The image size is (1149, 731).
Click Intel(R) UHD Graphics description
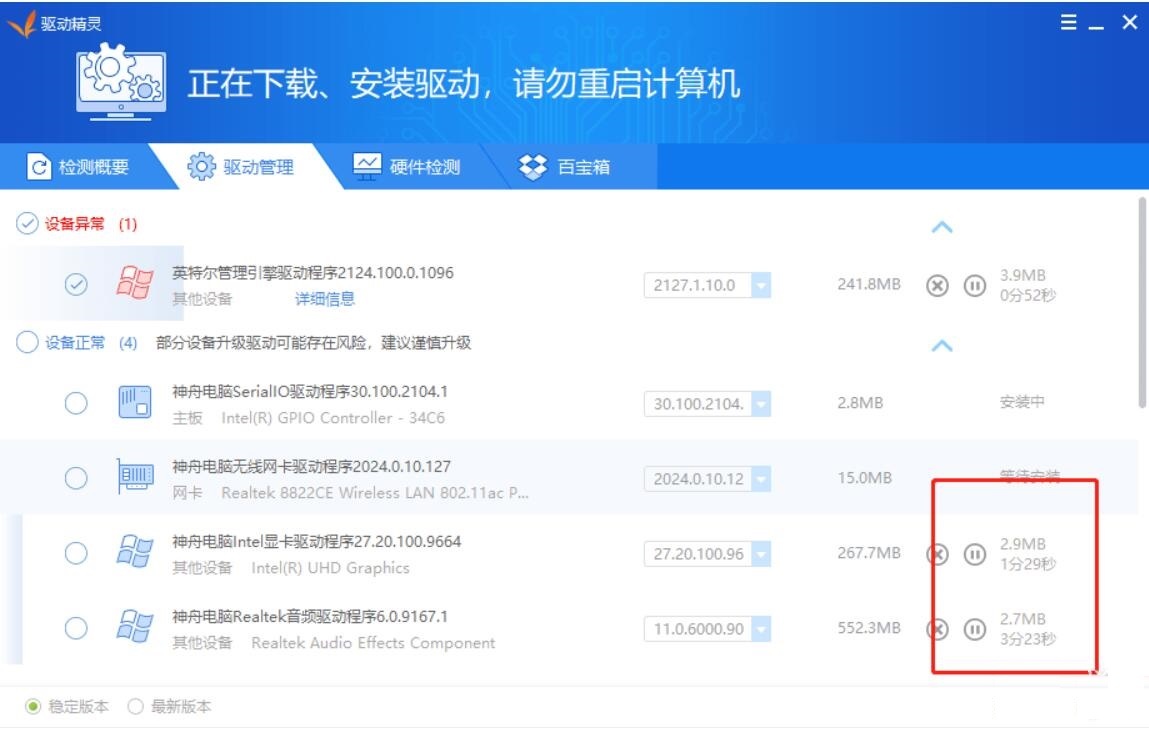tap(330, 568)
